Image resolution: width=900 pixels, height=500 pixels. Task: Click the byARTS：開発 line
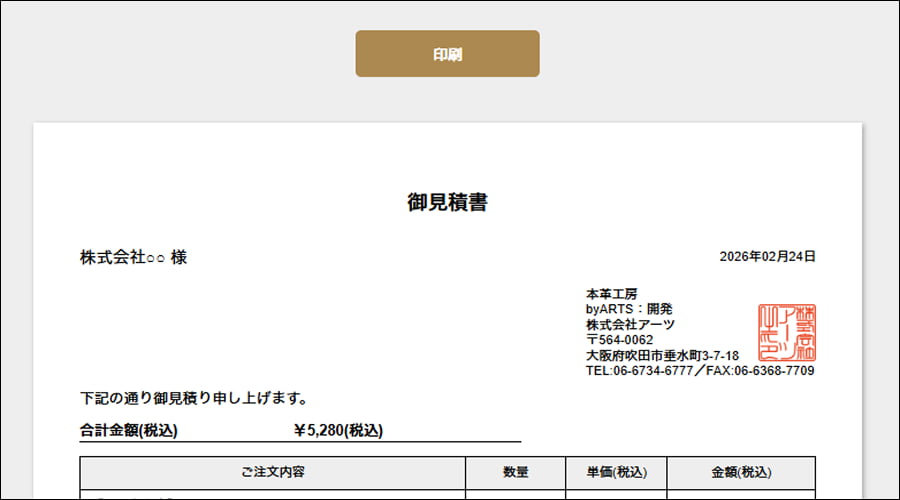tap(629, 309)
